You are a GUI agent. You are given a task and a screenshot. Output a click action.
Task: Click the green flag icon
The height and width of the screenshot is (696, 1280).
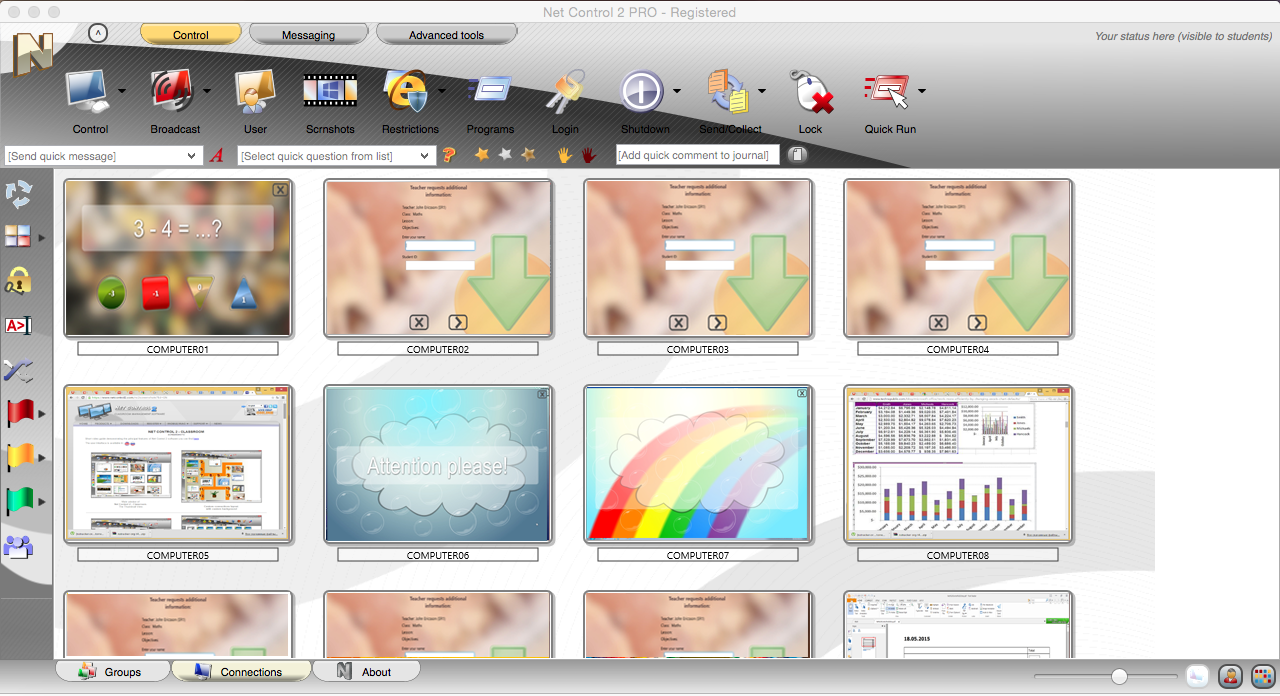click(19, 501)
